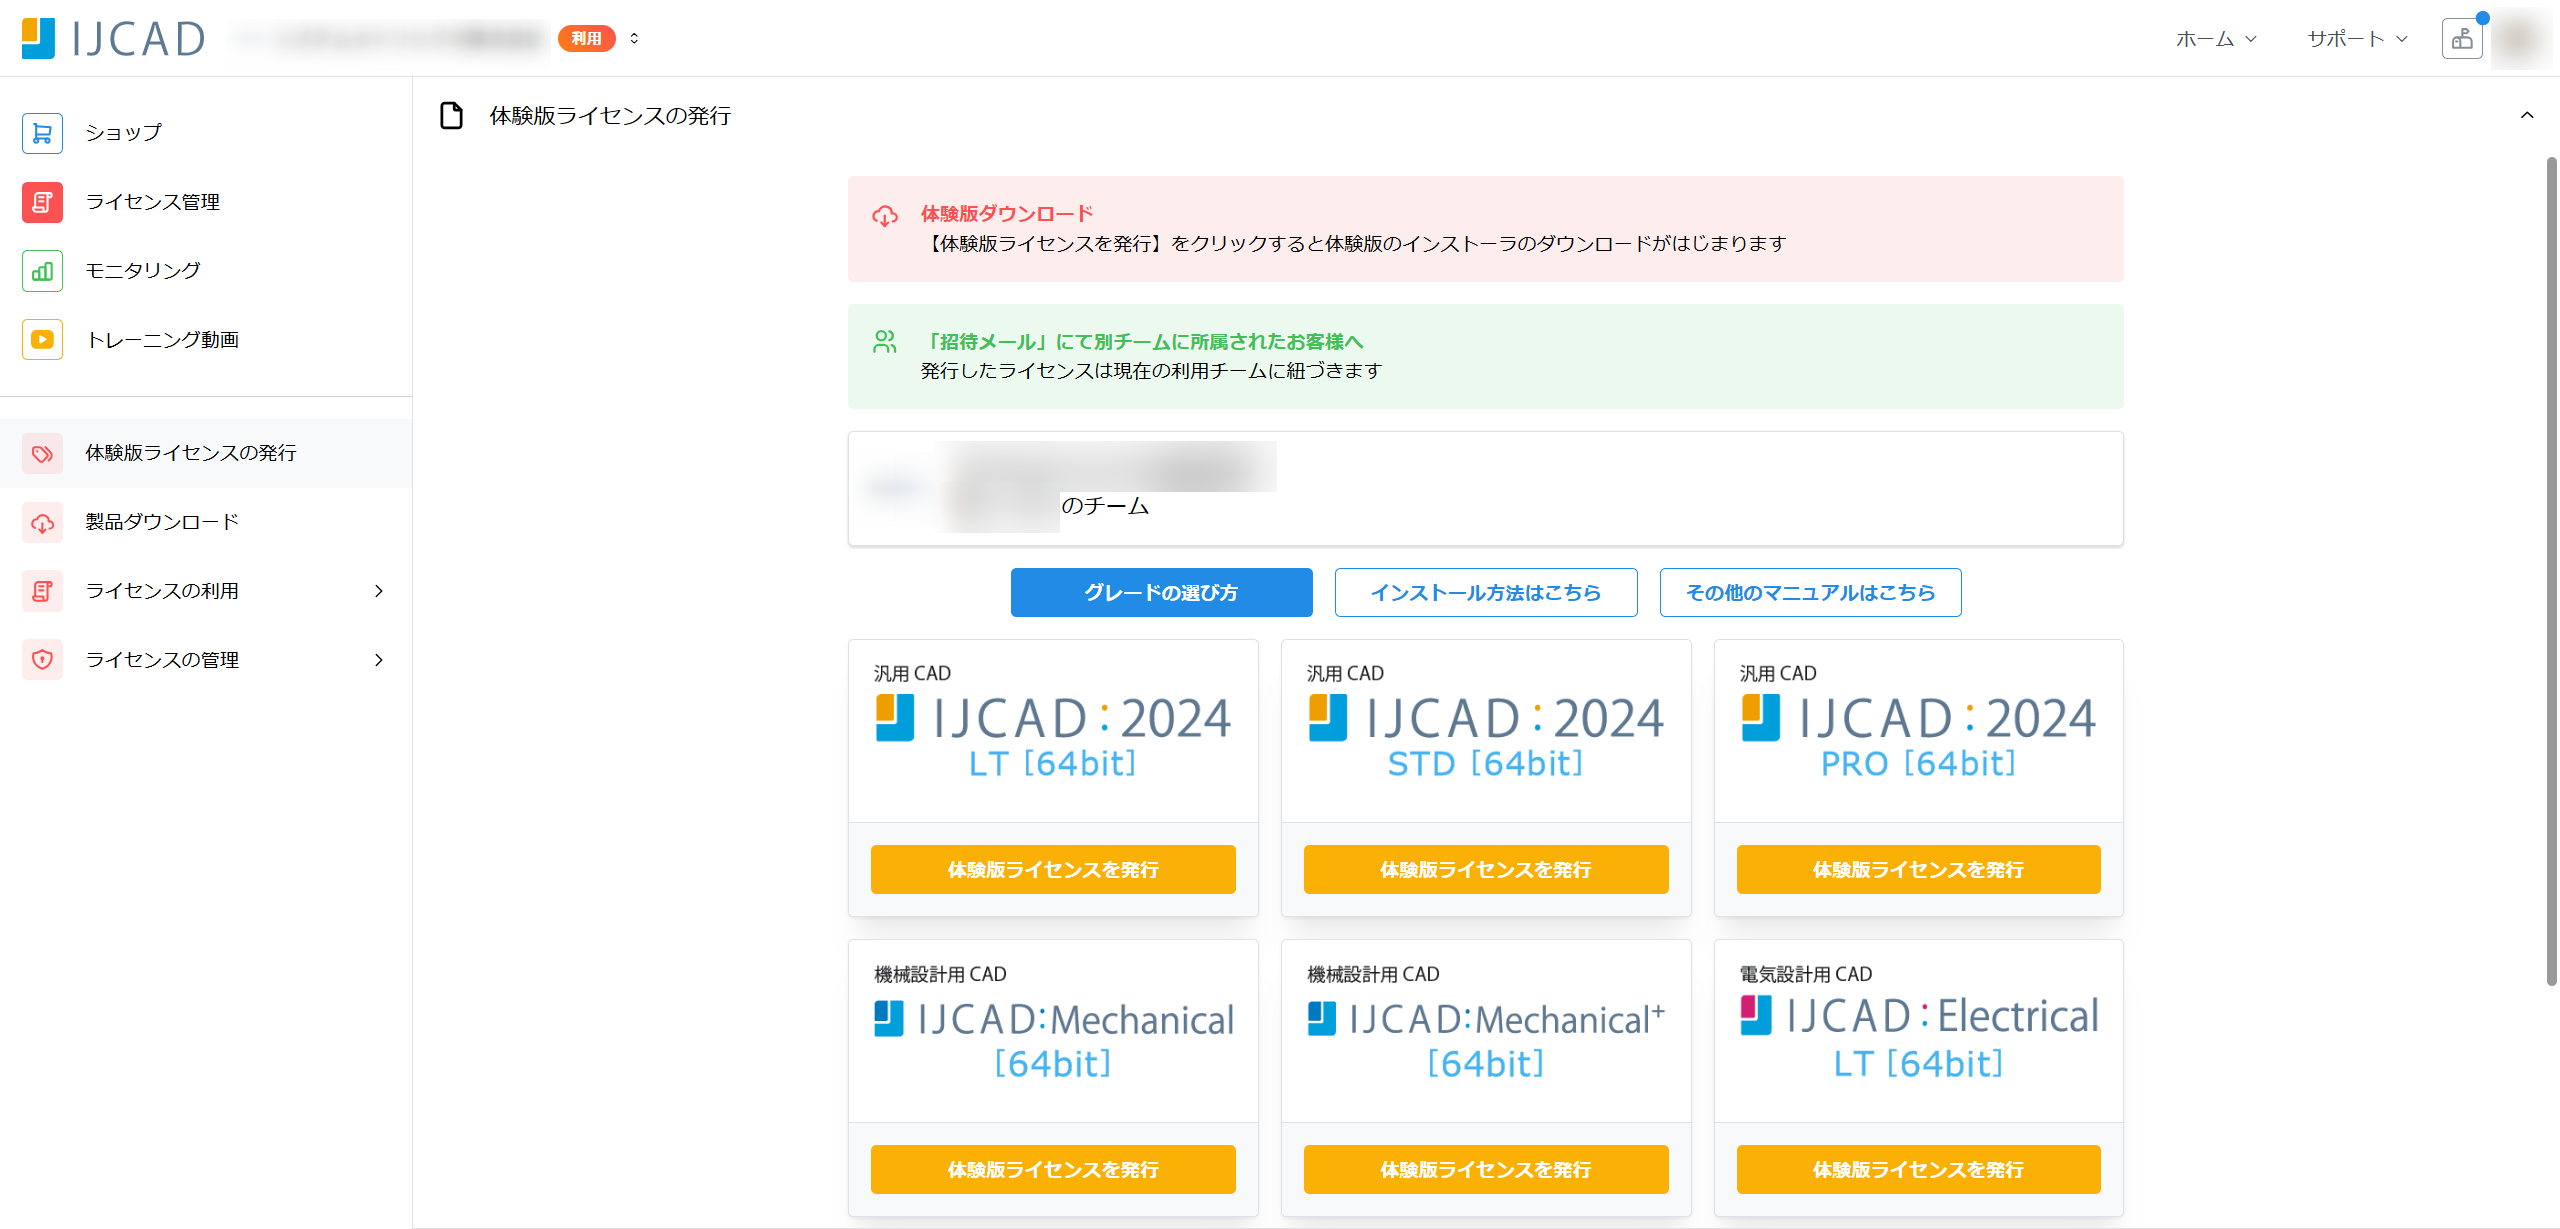Click the IJCAD 2024 LT product logo
This screenshot has height=1229, width=2560.
tap(1053, 736)
